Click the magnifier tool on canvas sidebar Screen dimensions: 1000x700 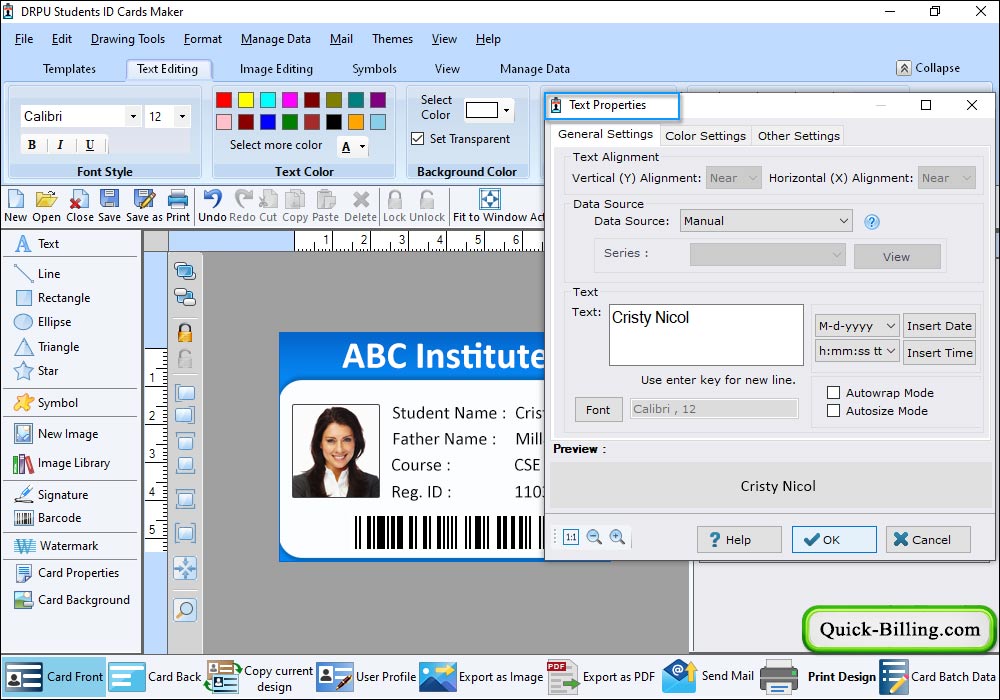(185, 610)
